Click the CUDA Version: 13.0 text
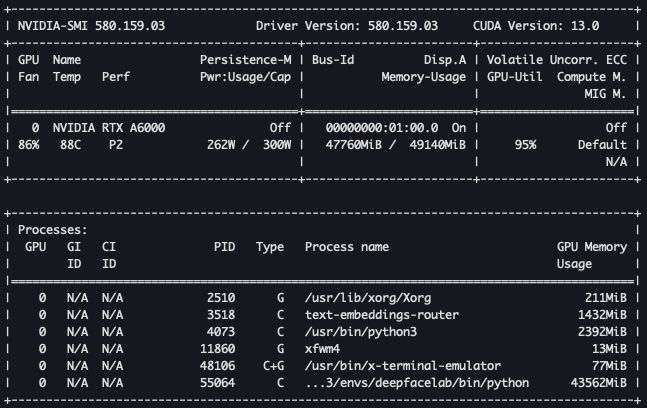The image size is (647, 408). tap(536, 26)
